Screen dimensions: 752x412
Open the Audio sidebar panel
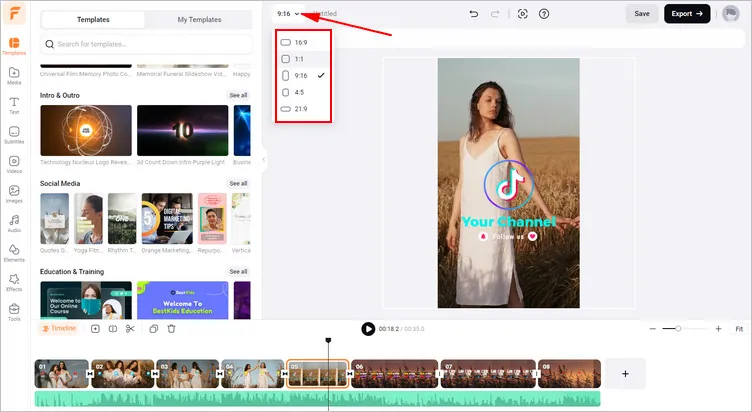14,224
